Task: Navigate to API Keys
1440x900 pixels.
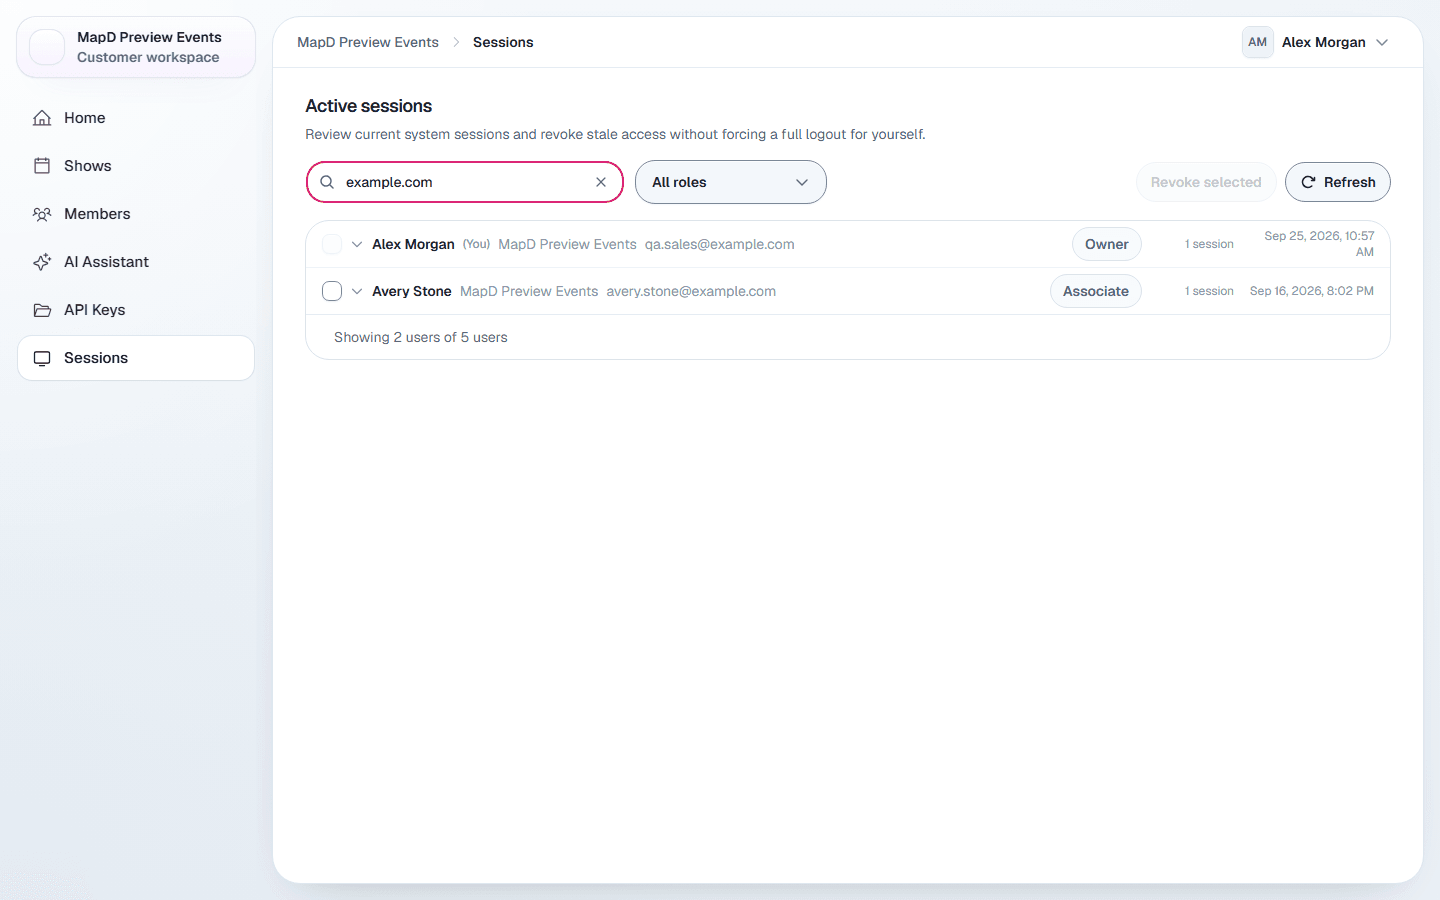Action: pyautogui.click(x=136, y=310)
